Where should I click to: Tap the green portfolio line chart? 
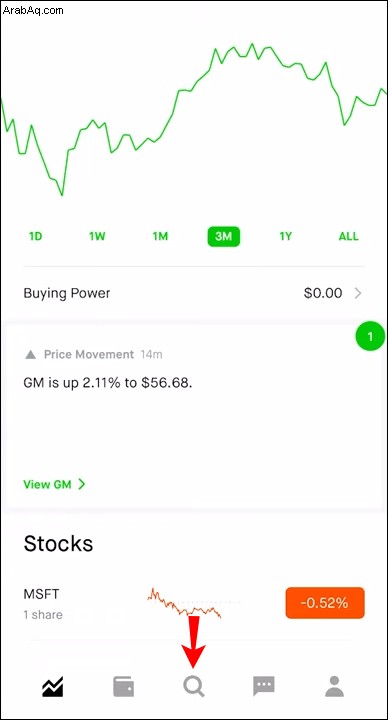pyautogui.click(x=194, y=119)
